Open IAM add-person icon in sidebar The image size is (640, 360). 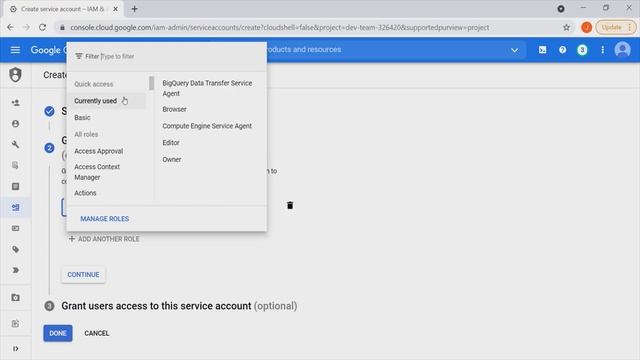pos(16,102)
